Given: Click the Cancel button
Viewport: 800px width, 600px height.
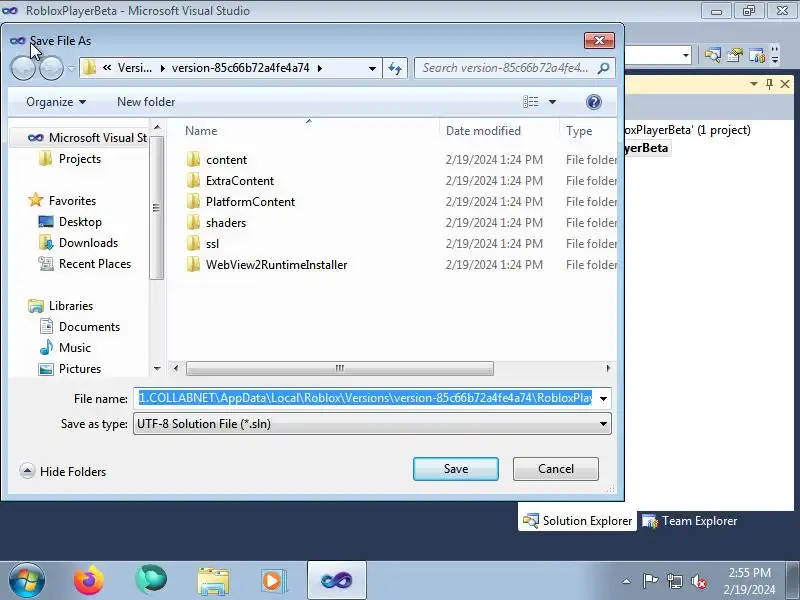Looking at the screenshot, I should coord(556,469).
